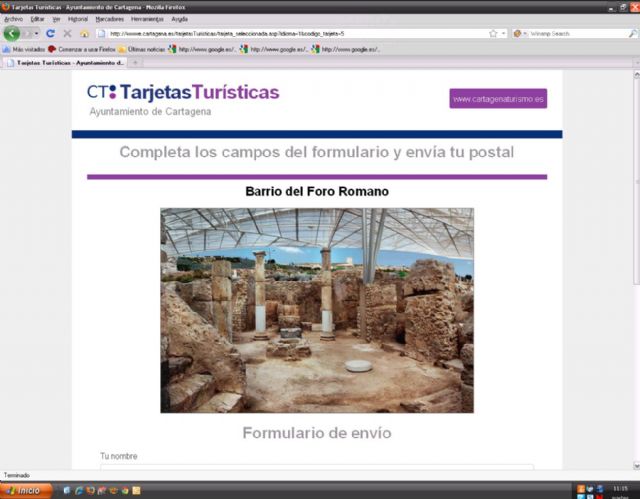640x499 pixels.
Task: Click the browser Back arrow button
Action: click(x=12, y=33)
